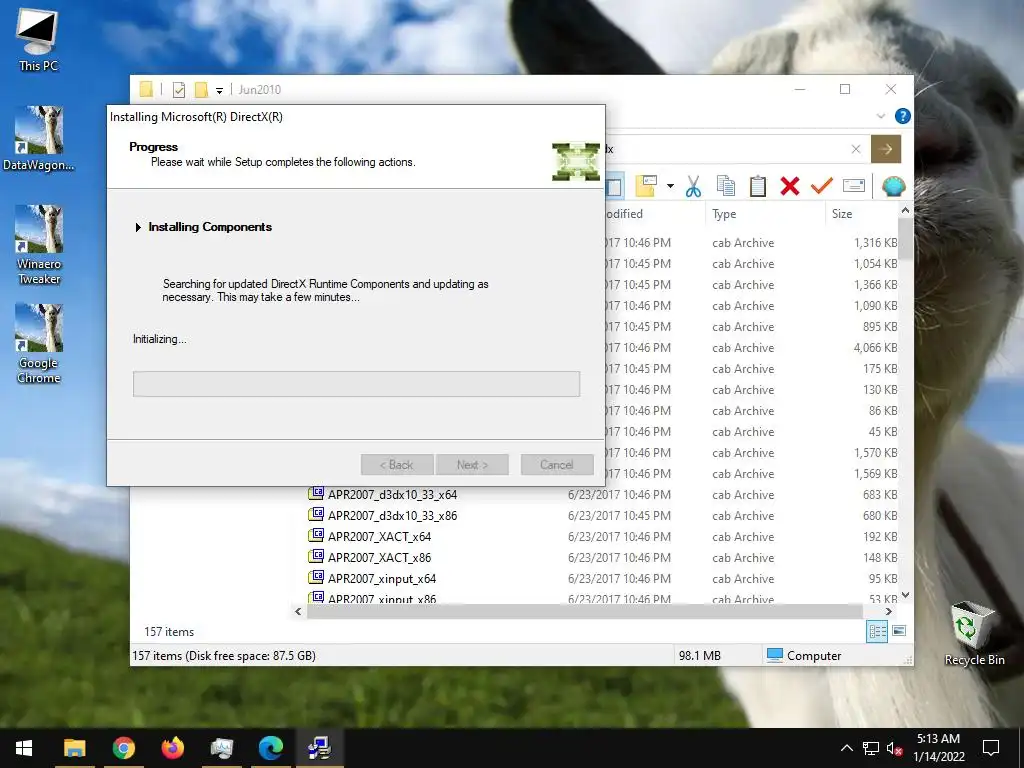Screen dimensions: 1024x768
Task: Select file APR2007_XACT_x86
Action: coord(379,557)
